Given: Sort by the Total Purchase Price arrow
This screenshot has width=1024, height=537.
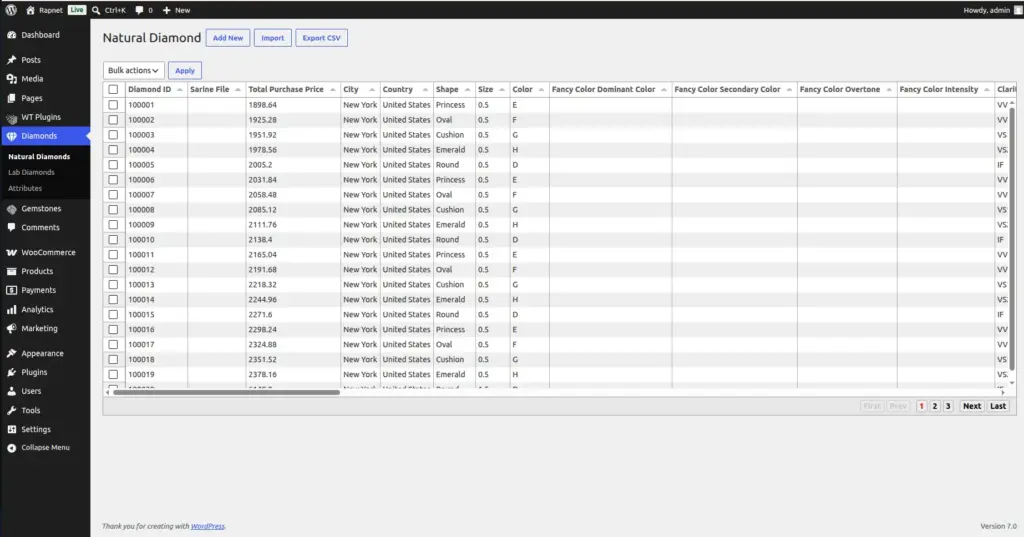Looking at the screenshot, I should 332,90.
